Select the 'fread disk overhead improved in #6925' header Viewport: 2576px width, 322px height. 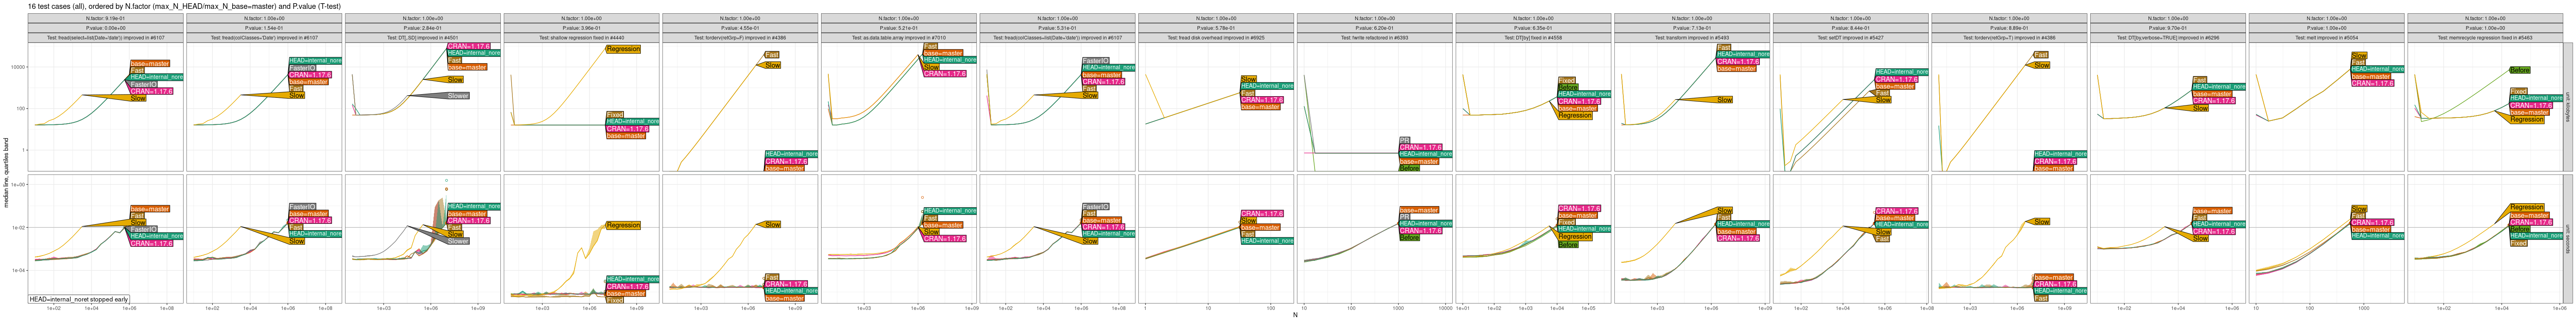(x=1216, y=38)
